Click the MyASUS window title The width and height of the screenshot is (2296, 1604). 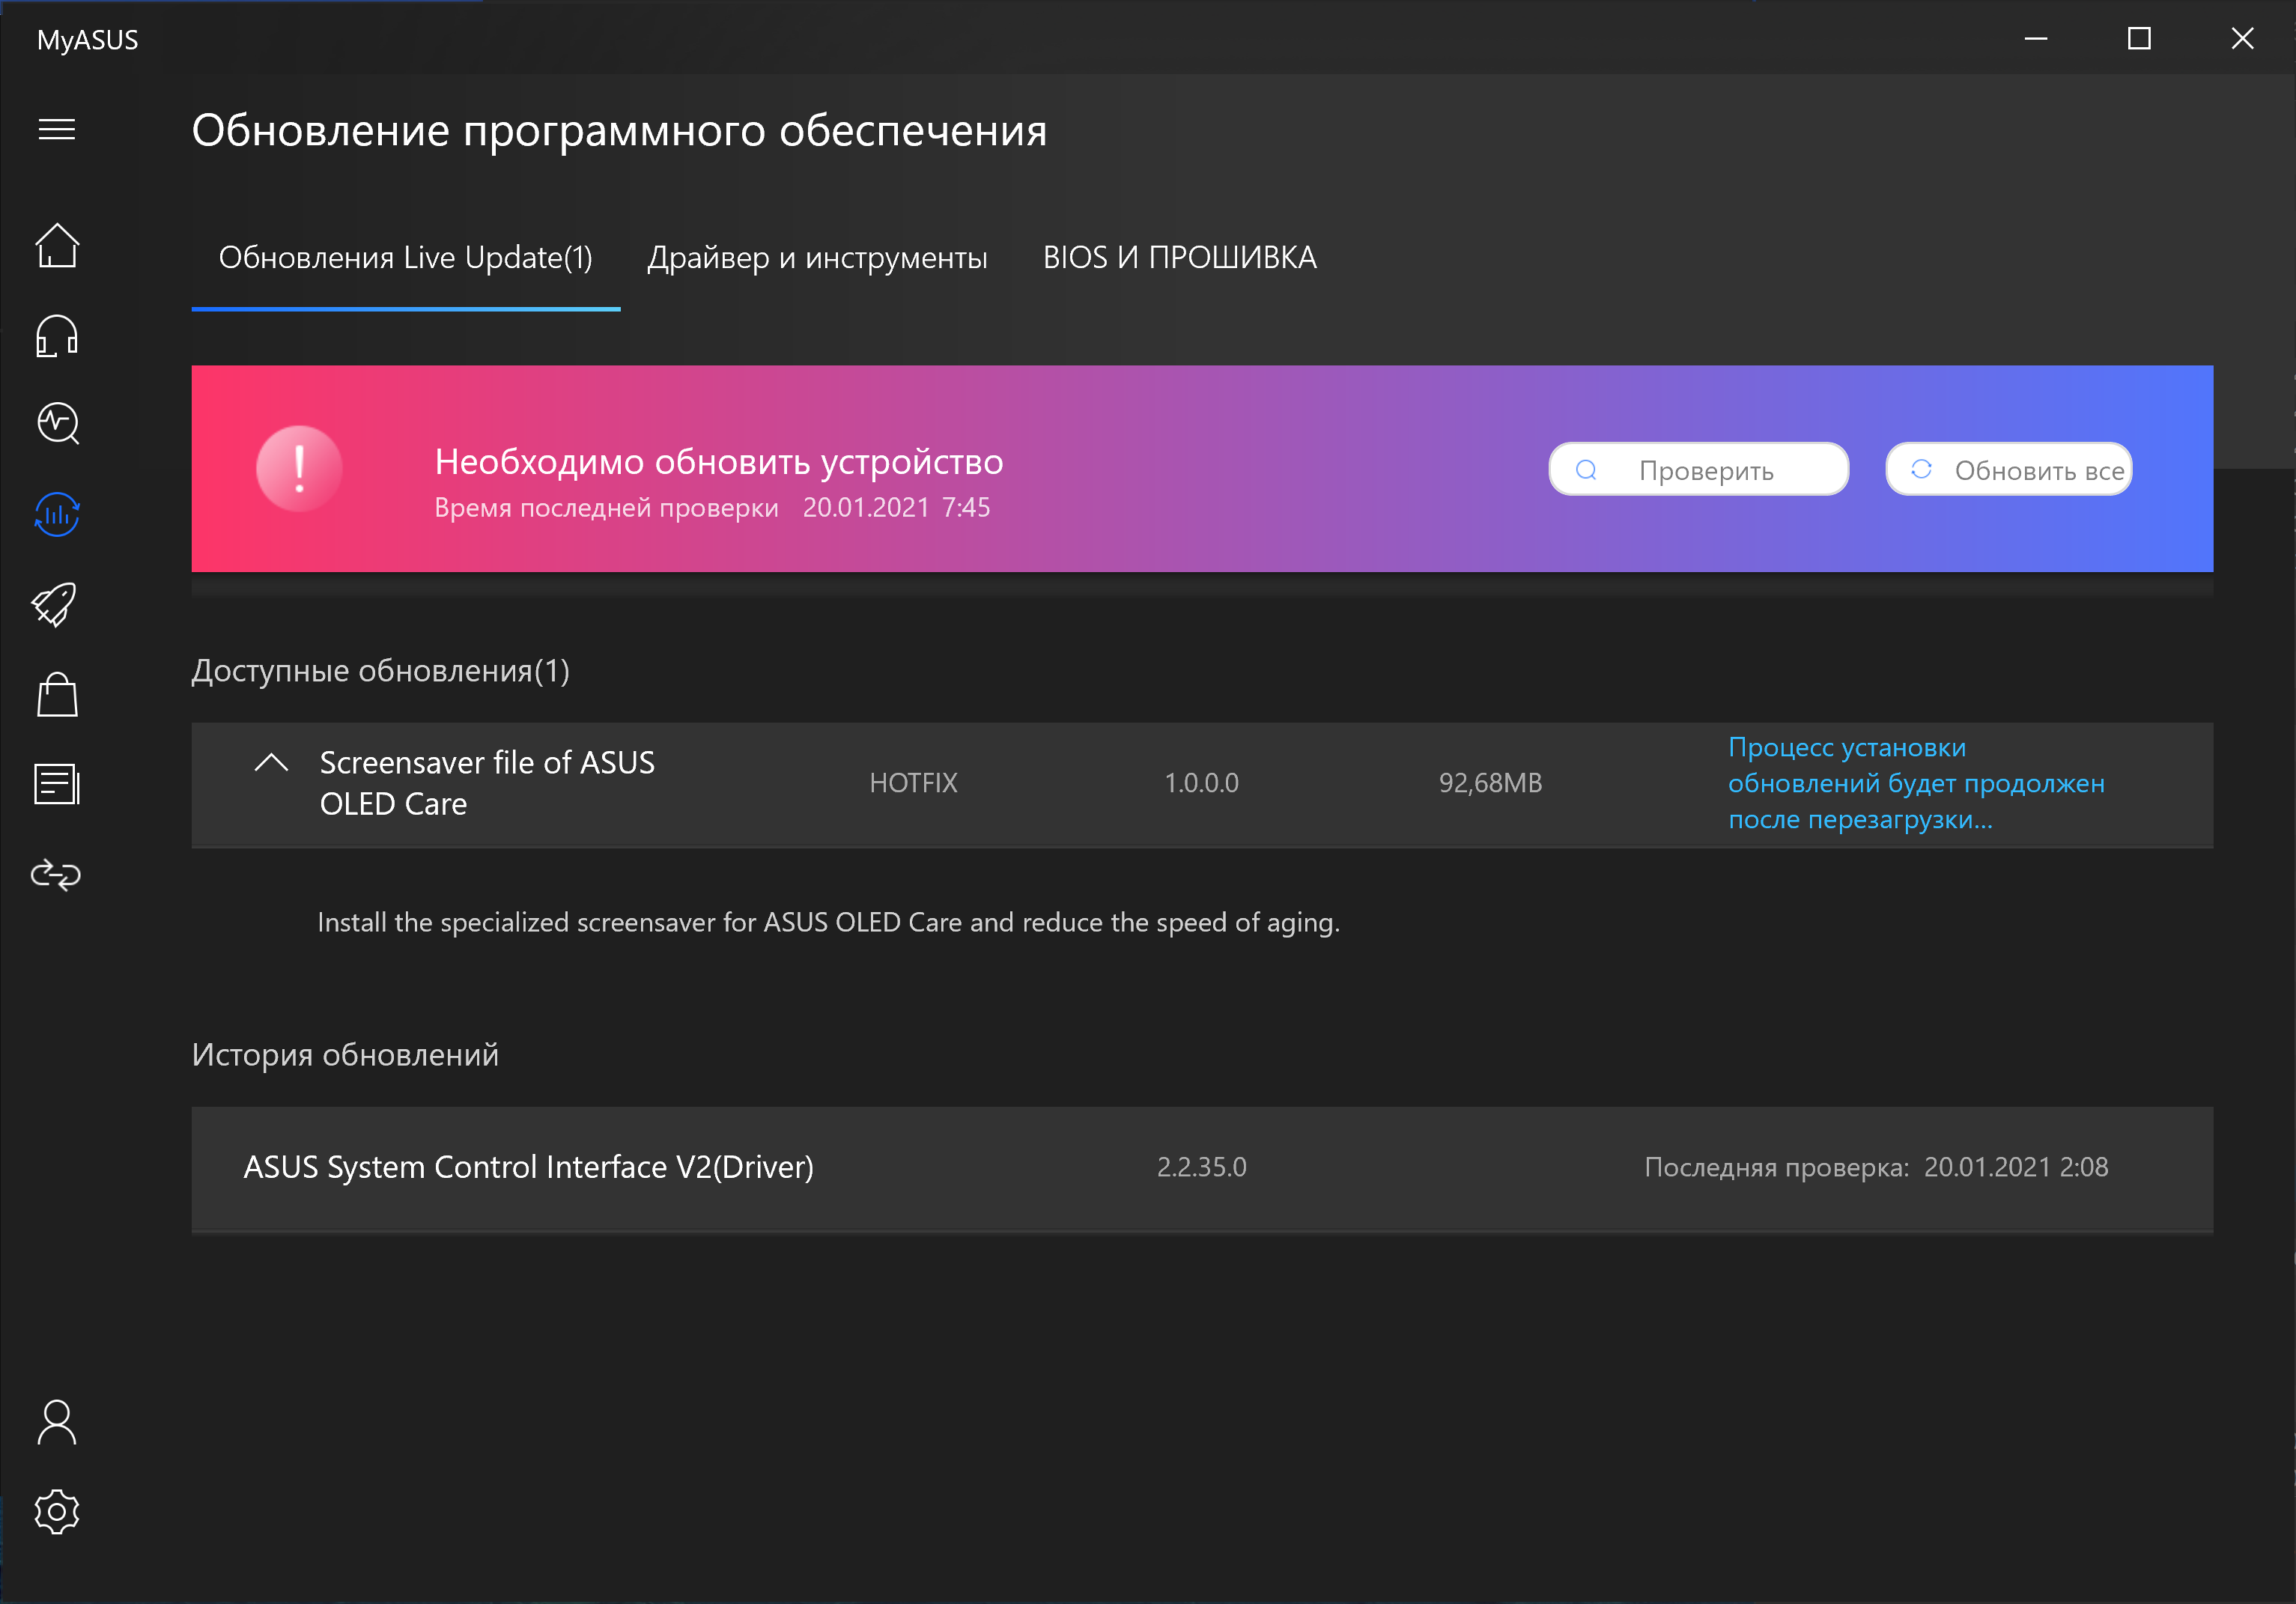(87, 40)
